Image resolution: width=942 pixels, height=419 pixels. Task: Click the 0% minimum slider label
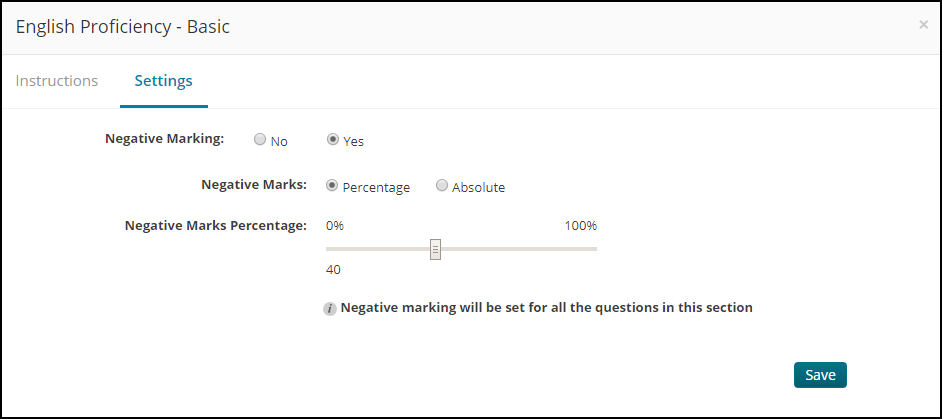pos(335,226)
